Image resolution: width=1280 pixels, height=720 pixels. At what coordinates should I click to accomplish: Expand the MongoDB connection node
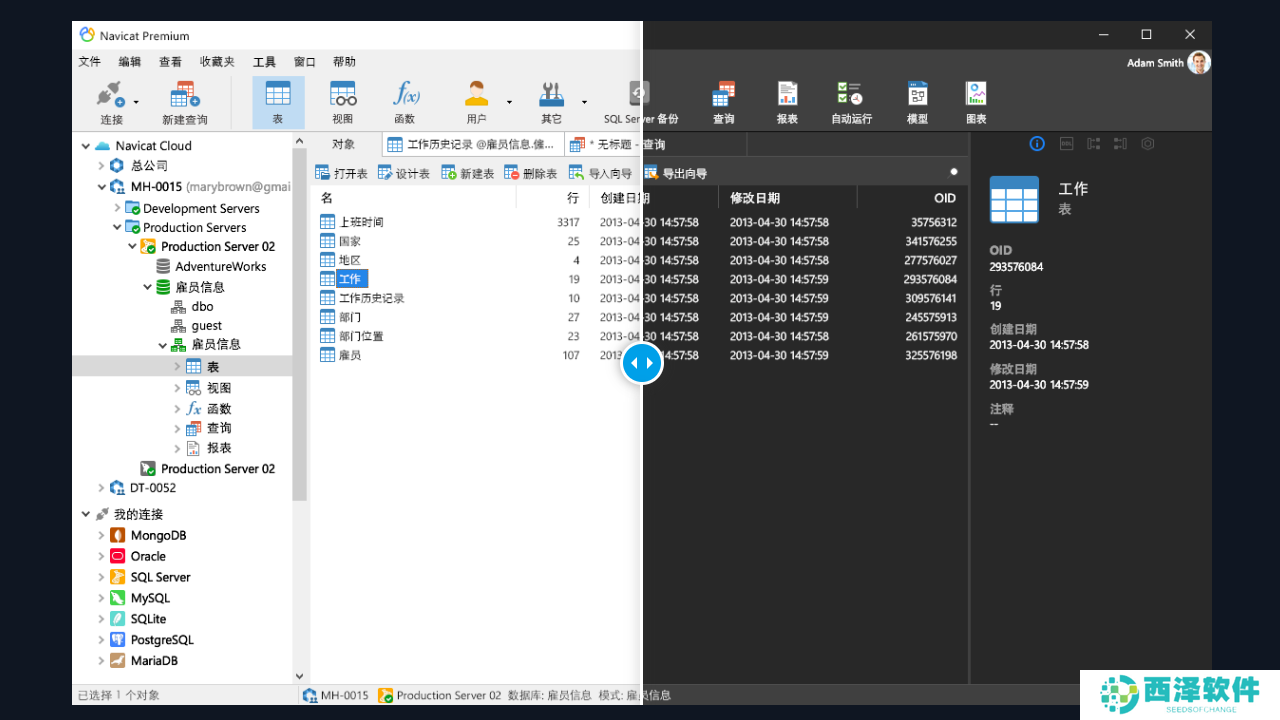(101, 536)
